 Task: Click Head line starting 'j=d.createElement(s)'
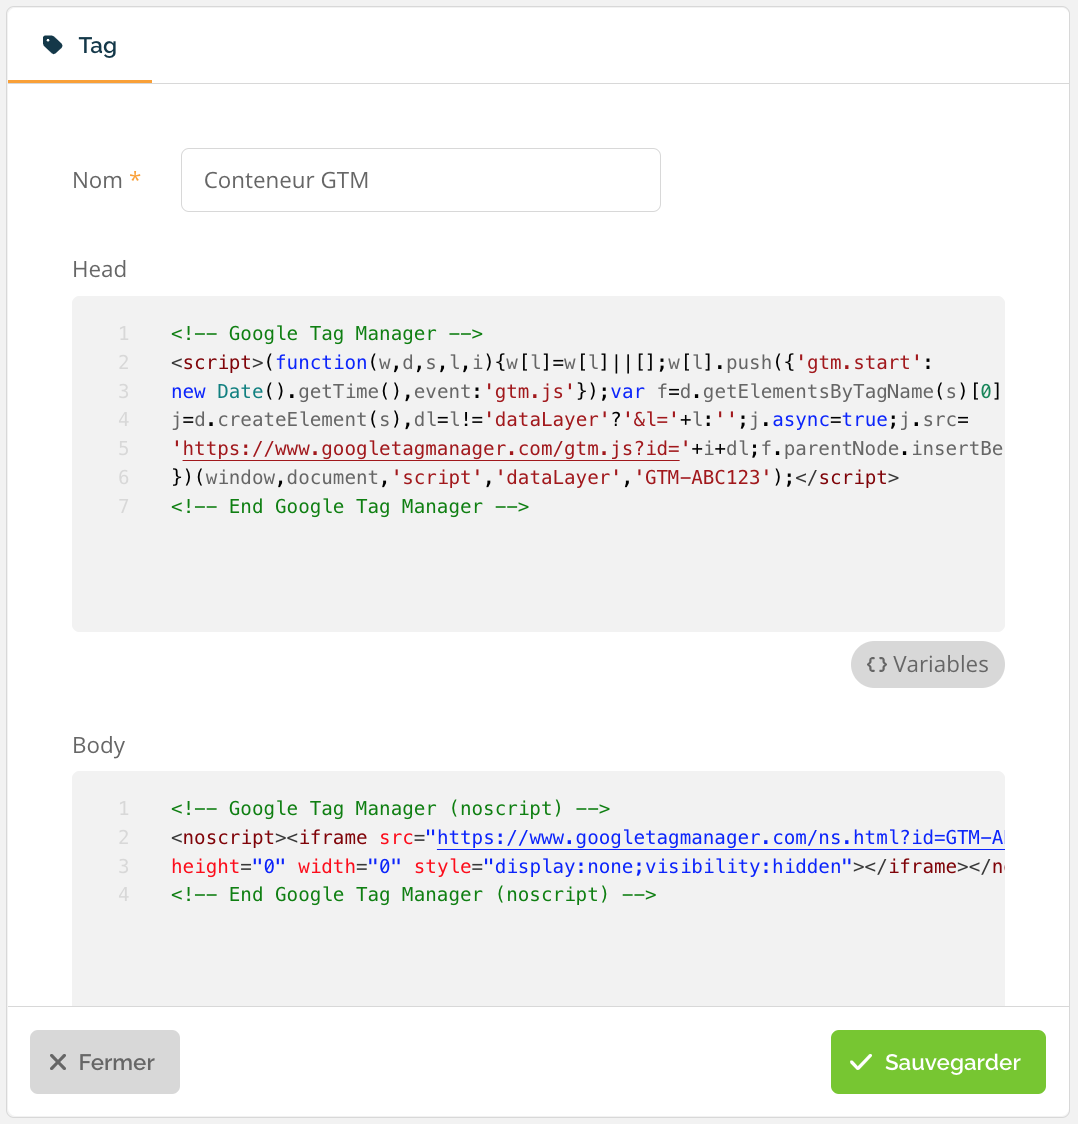click(570, 419)
